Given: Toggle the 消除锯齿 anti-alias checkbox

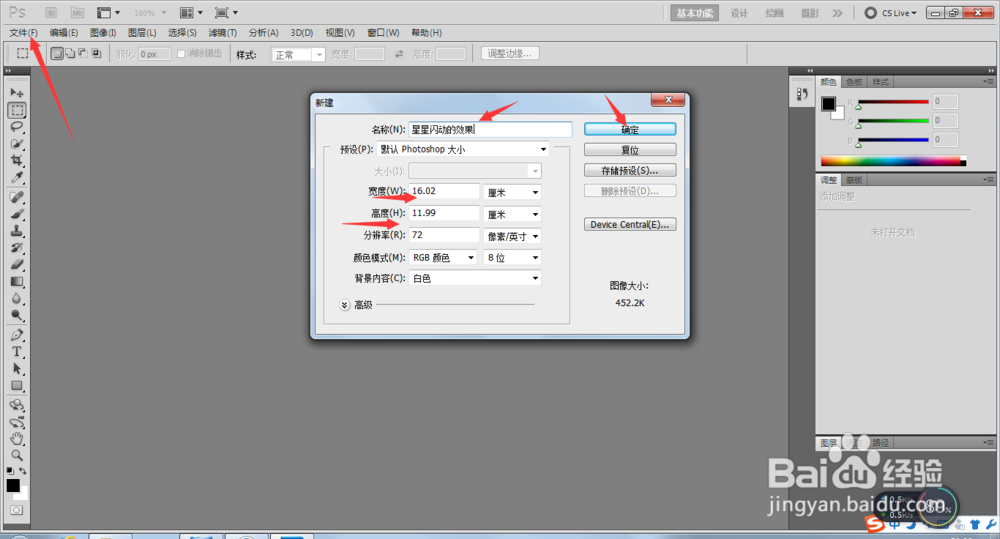Looking at the screenshot, I should (x=181, y=54).
